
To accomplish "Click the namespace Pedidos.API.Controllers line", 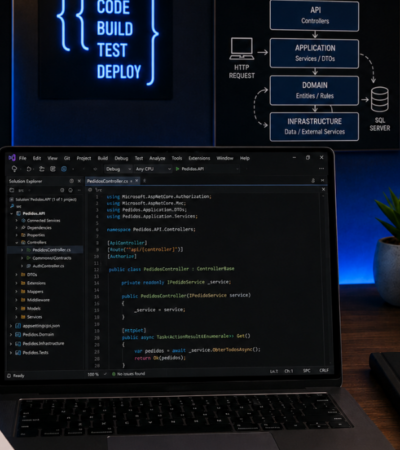I will click(x=151, y=229).
